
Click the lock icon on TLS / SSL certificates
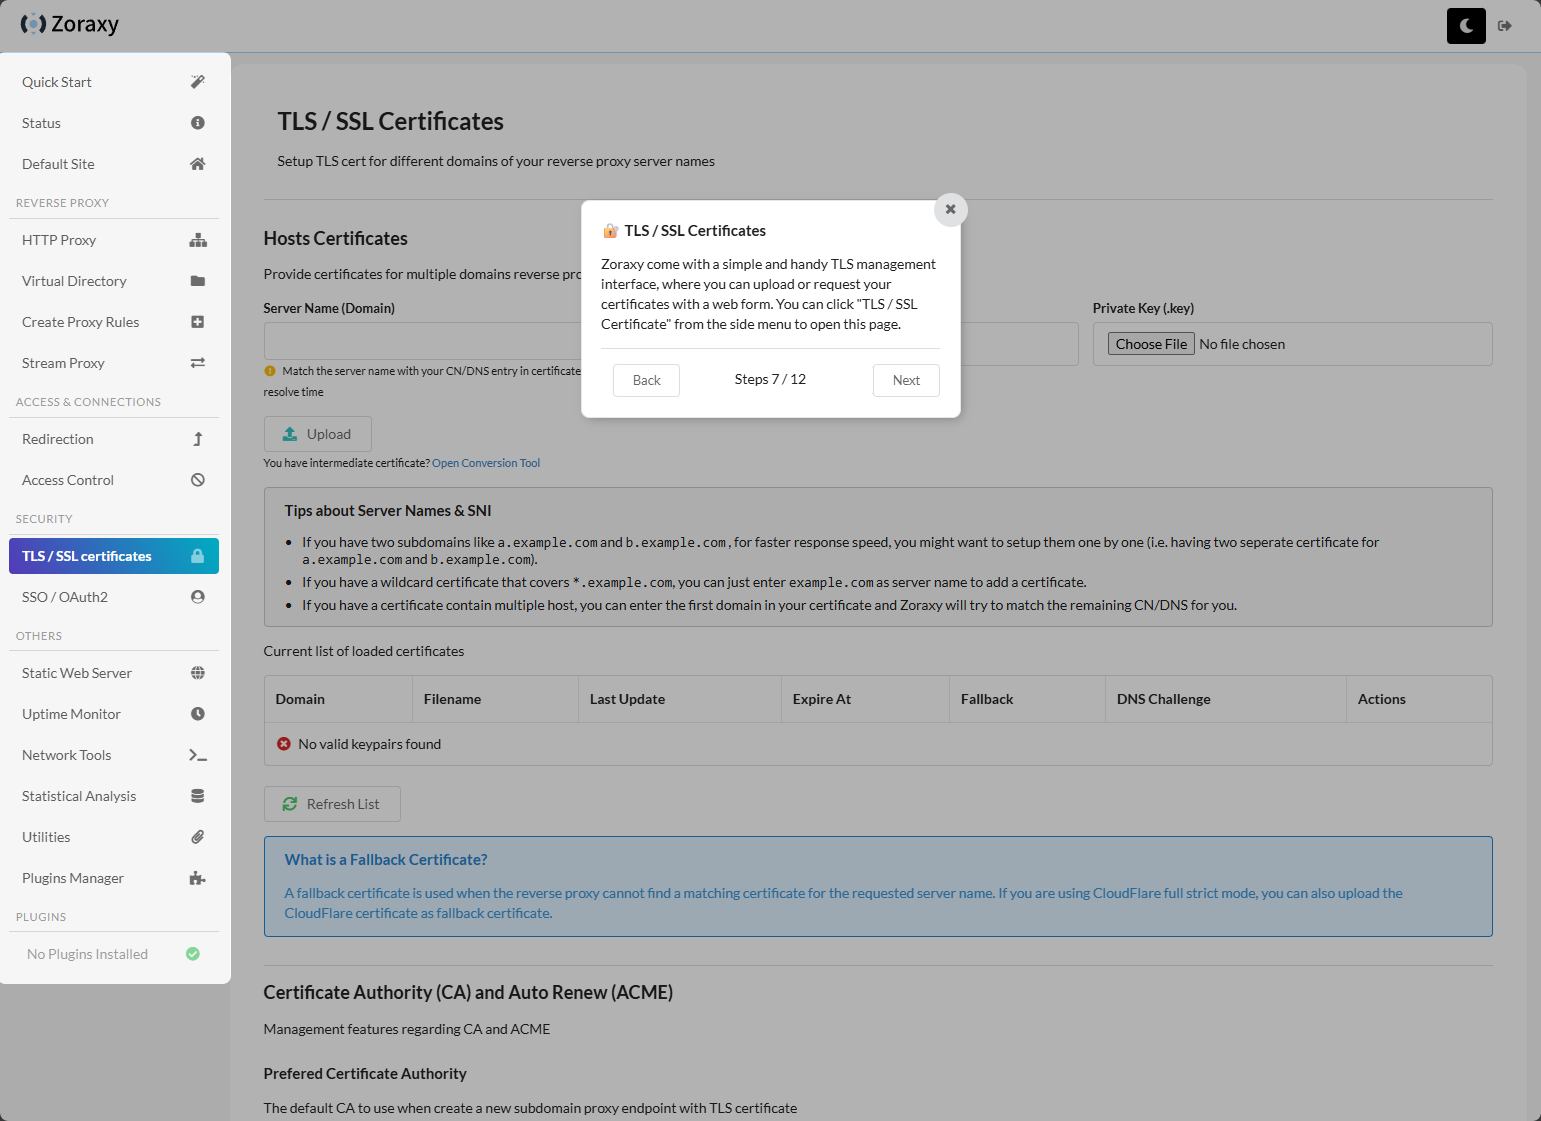tap(198, 556)
